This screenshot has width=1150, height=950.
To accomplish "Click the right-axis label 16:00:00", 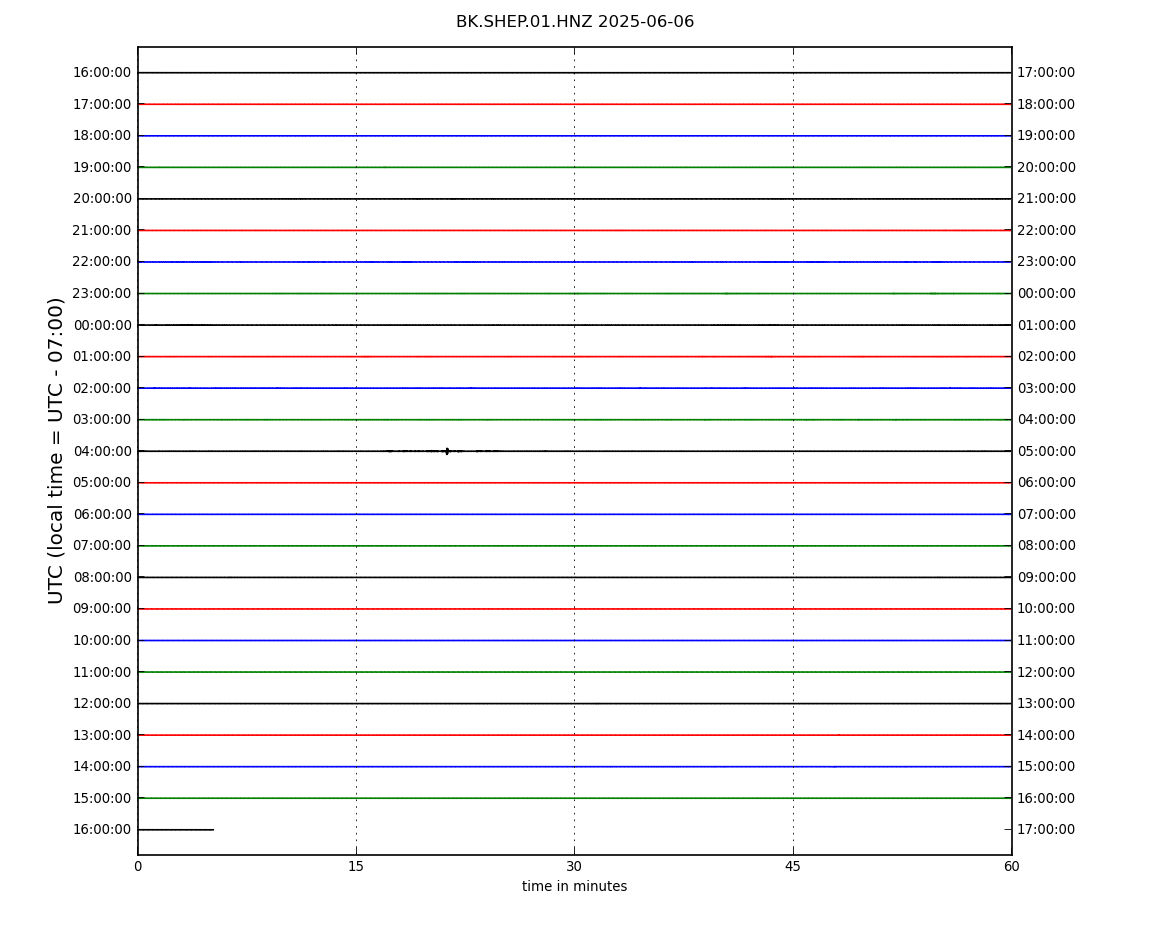I will click(x=1046, y=798).
